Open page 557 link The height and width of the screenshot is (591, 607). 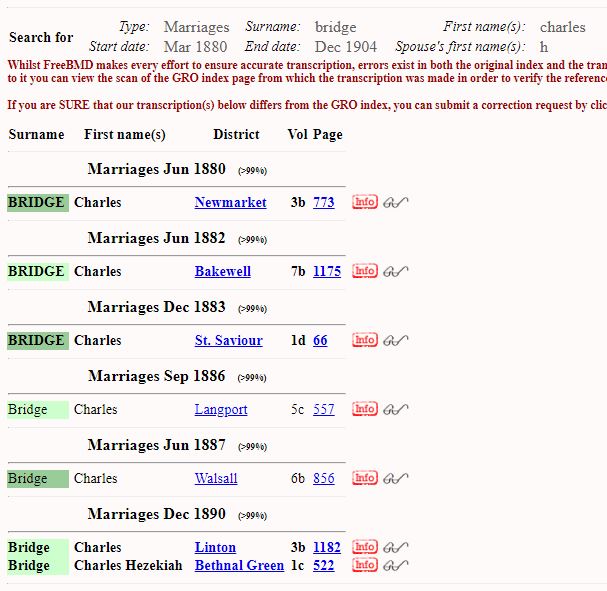(324, 409)
